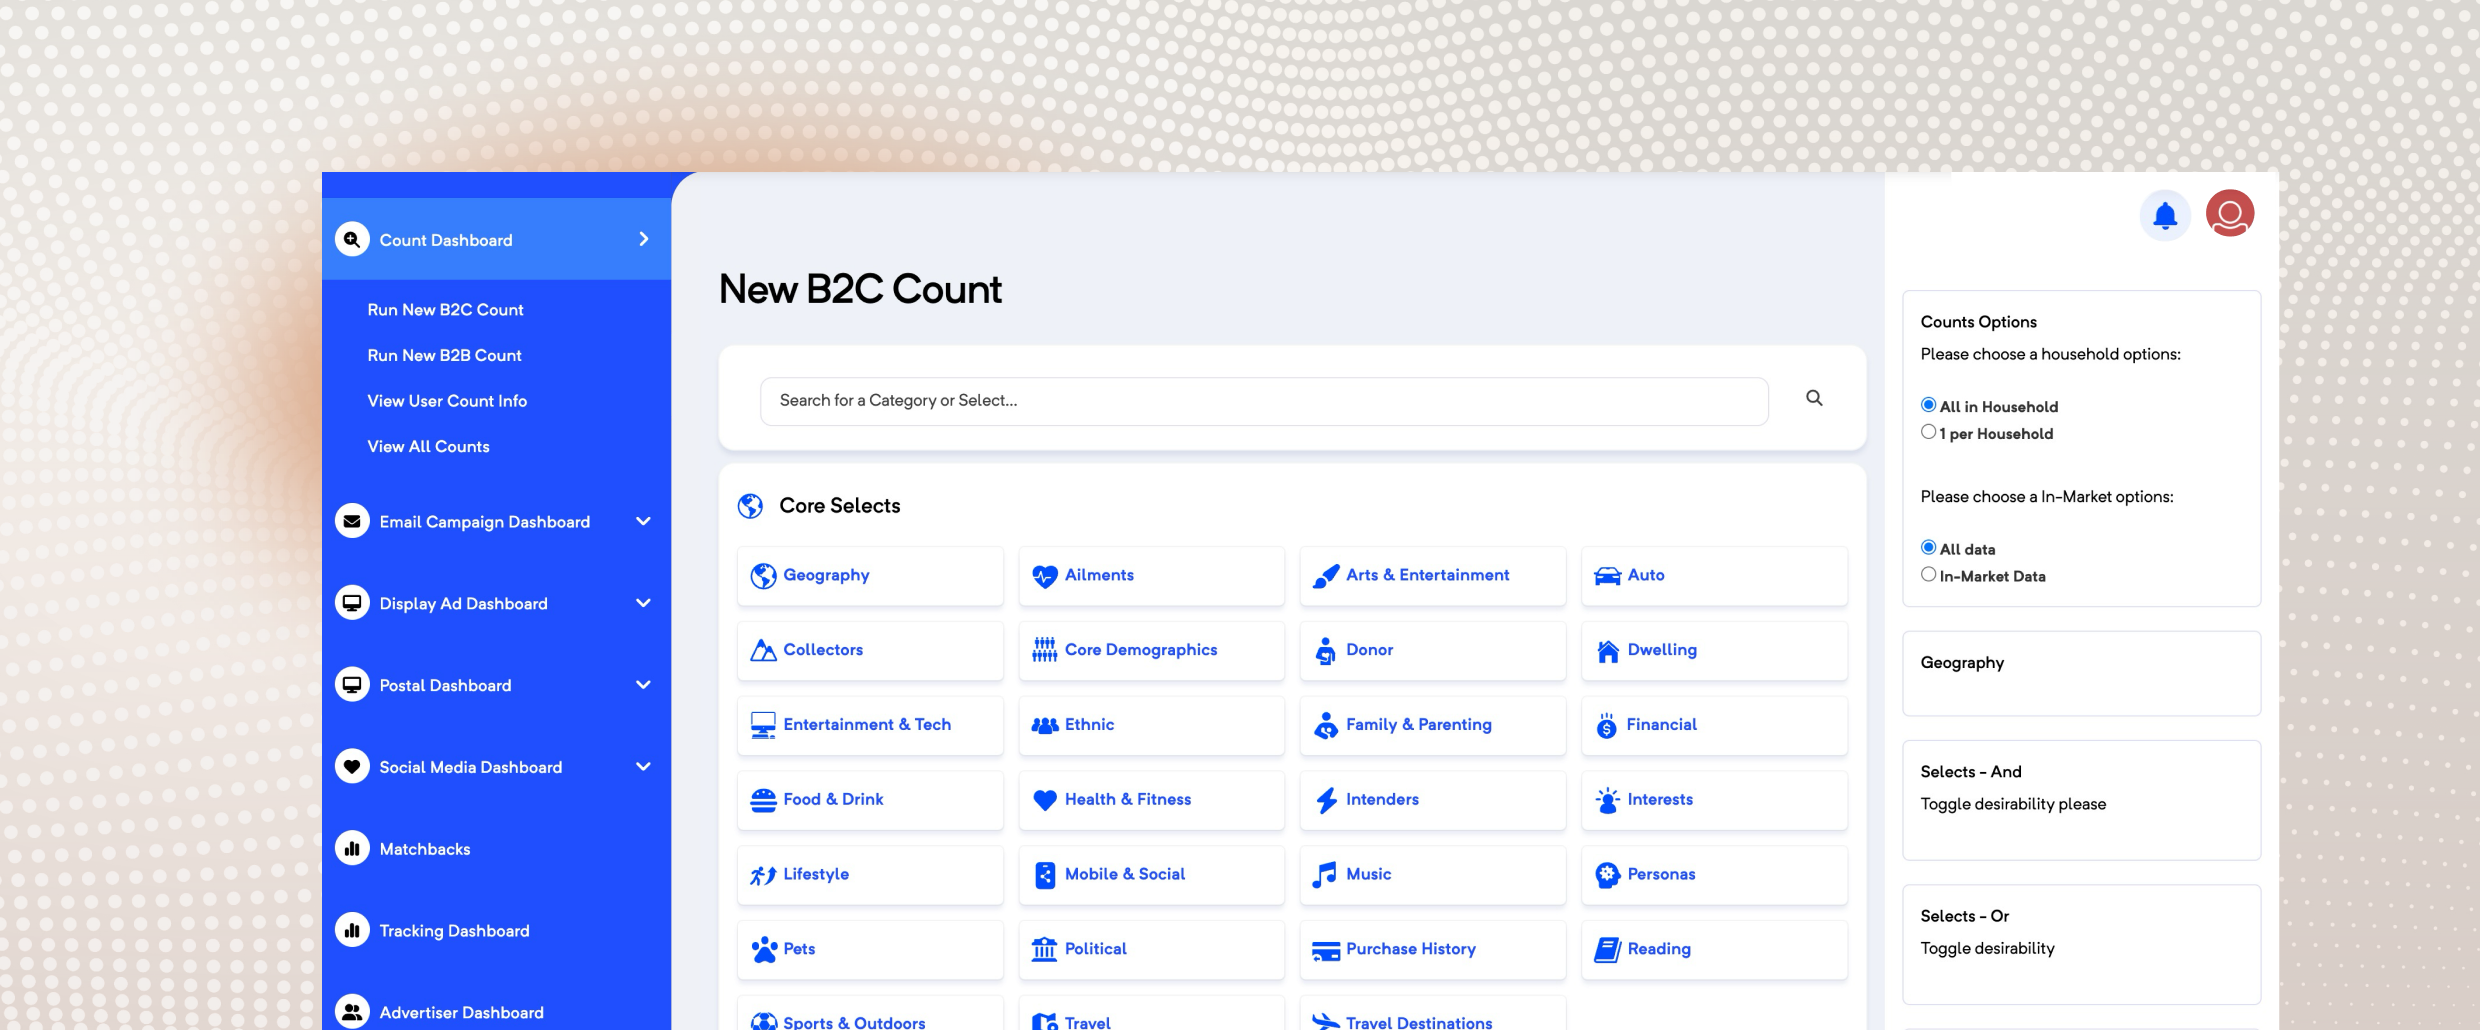Expand the Social Media Dashboard chevron
Image resolution: width=2480 pixels, height=1030 pixels.
coord(644,767)
